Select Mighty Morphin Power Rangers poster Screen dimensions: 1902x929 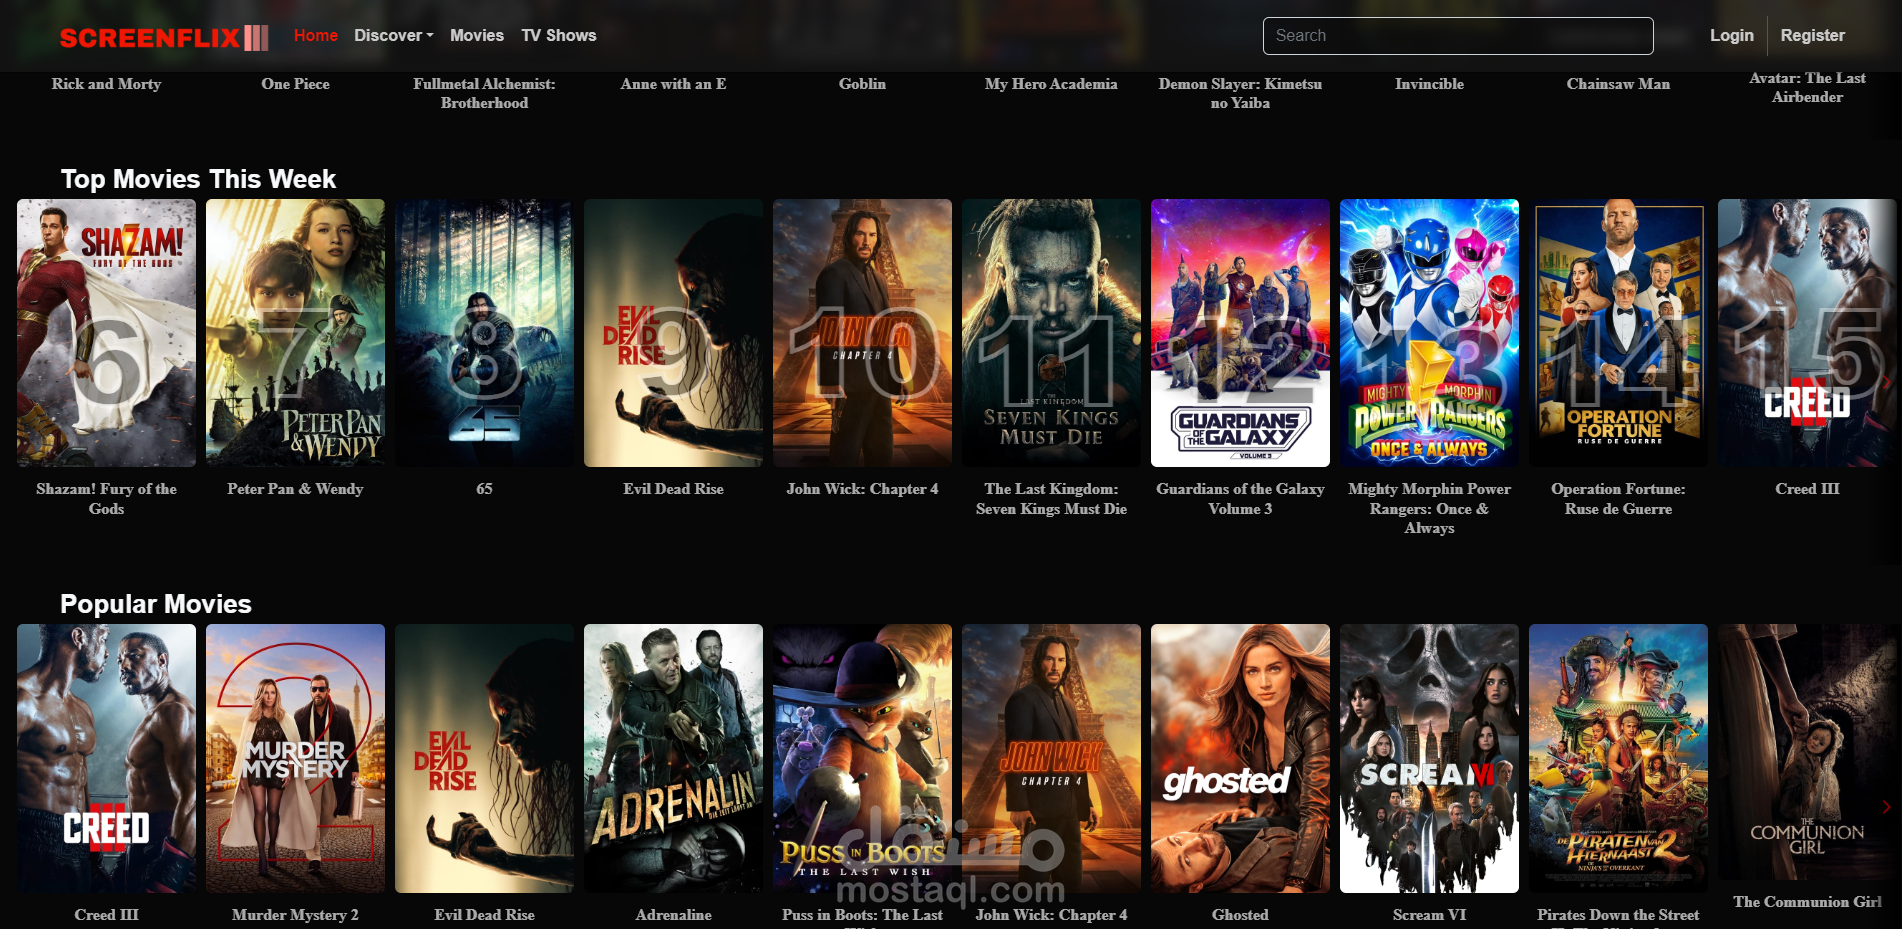click(x=1429, y=333)
